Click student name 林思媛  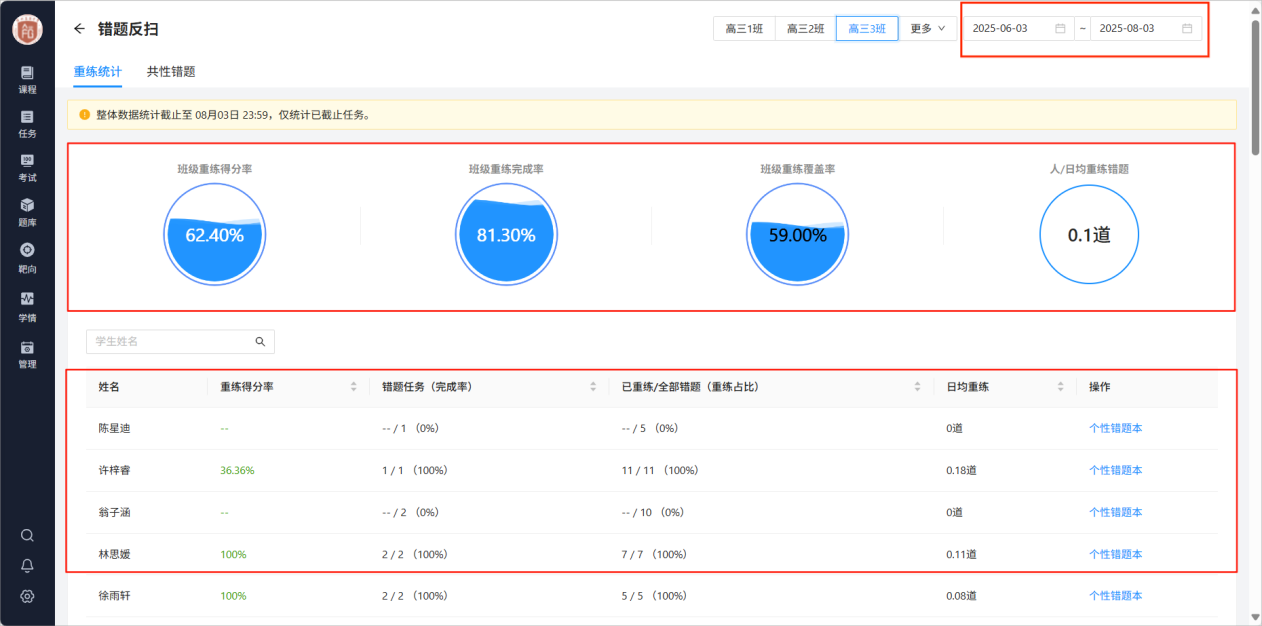point(115,554)
